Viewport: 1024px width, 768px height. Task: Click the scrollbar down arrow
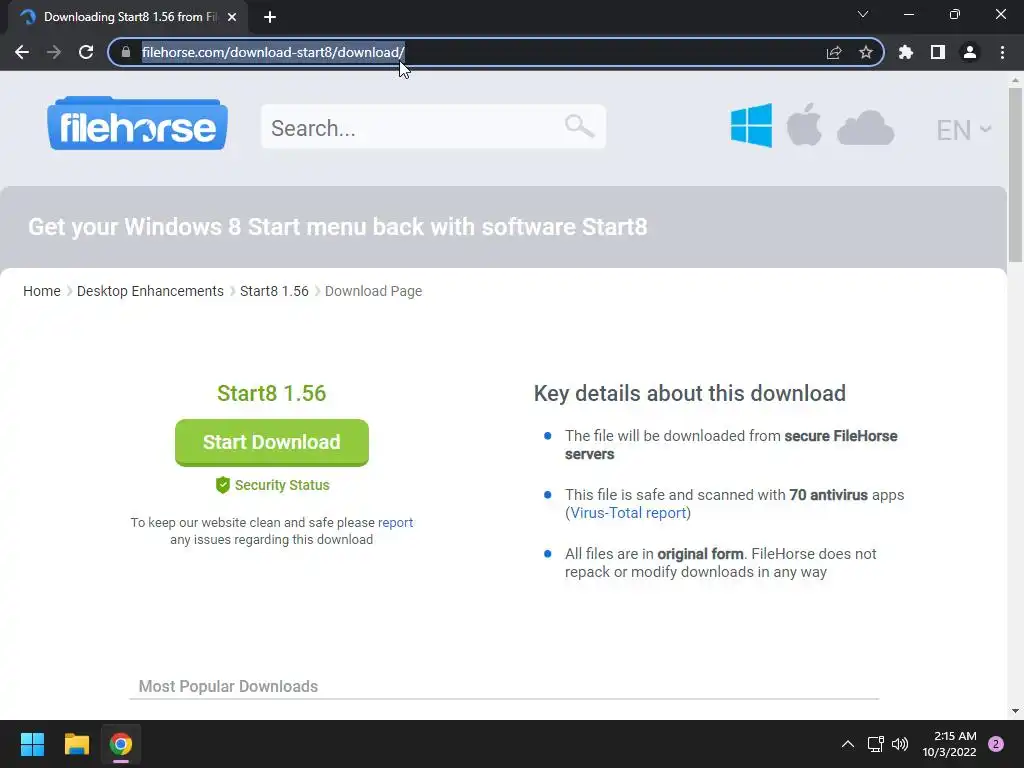click(x=1015, y=711)
